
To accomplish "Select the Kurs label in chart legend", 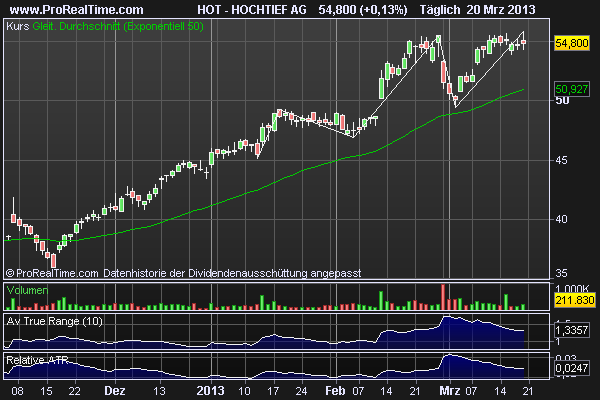I will coord(18,26).
